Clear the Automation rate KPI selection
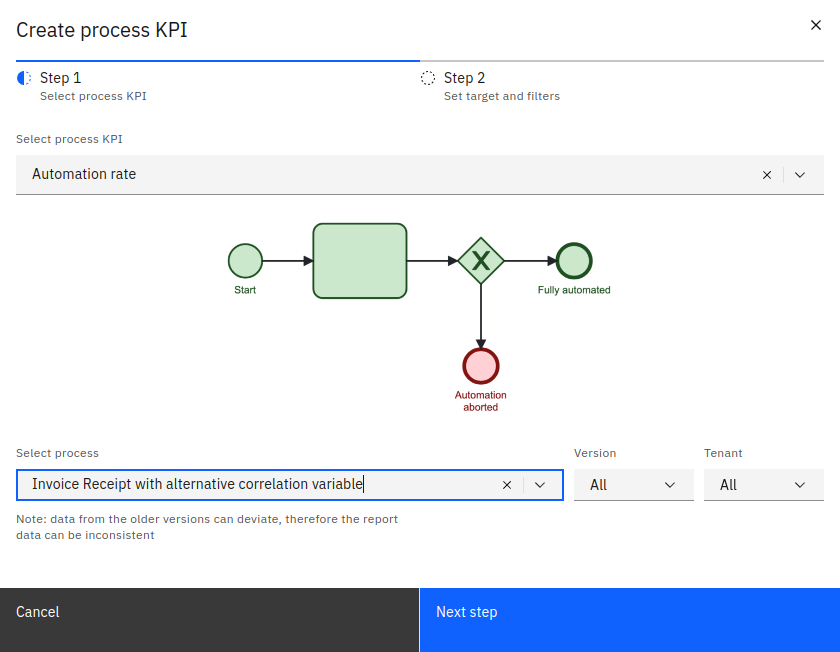This screenshot has width=840, height=652. [767, 174]
